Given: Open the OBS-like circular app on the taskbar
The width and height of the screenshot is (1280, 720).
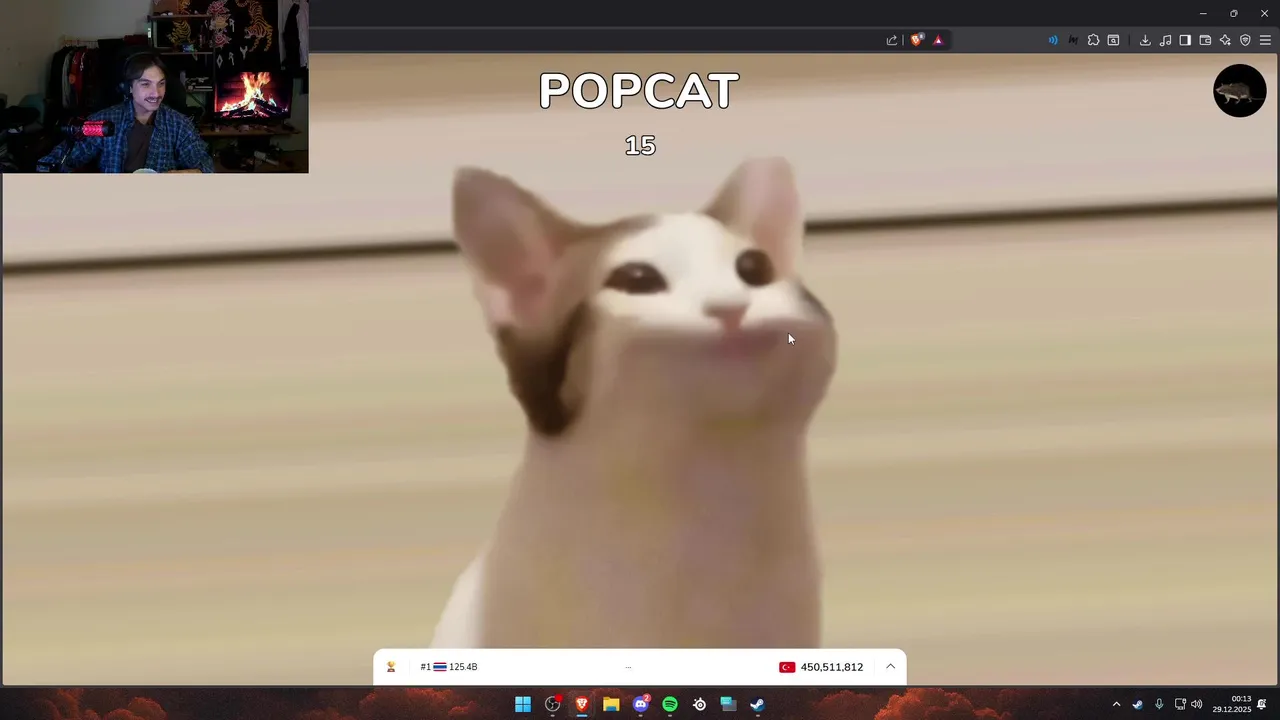Looking at the screenshot, I should 552,704.
